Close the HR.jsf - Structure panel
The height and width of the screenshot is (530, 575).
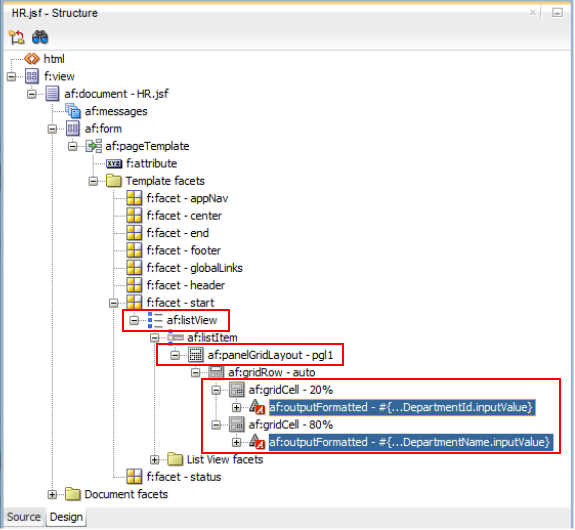point(533,13)
